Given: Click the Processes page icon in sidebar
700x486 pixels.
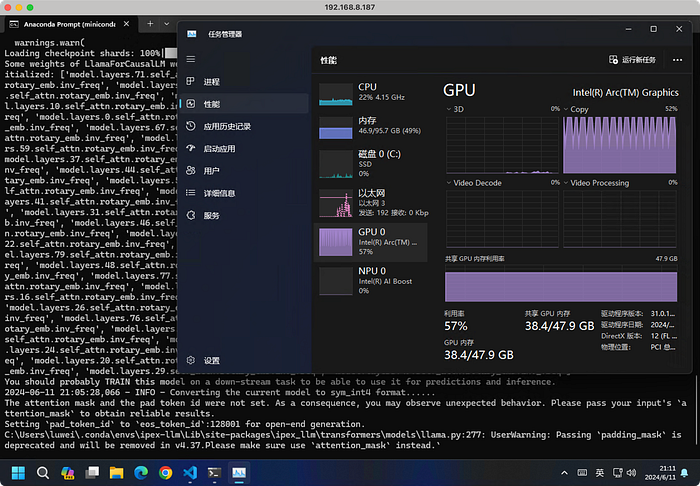Looking at the screenshot, I should pyautogui.click(x=191, y=81).
